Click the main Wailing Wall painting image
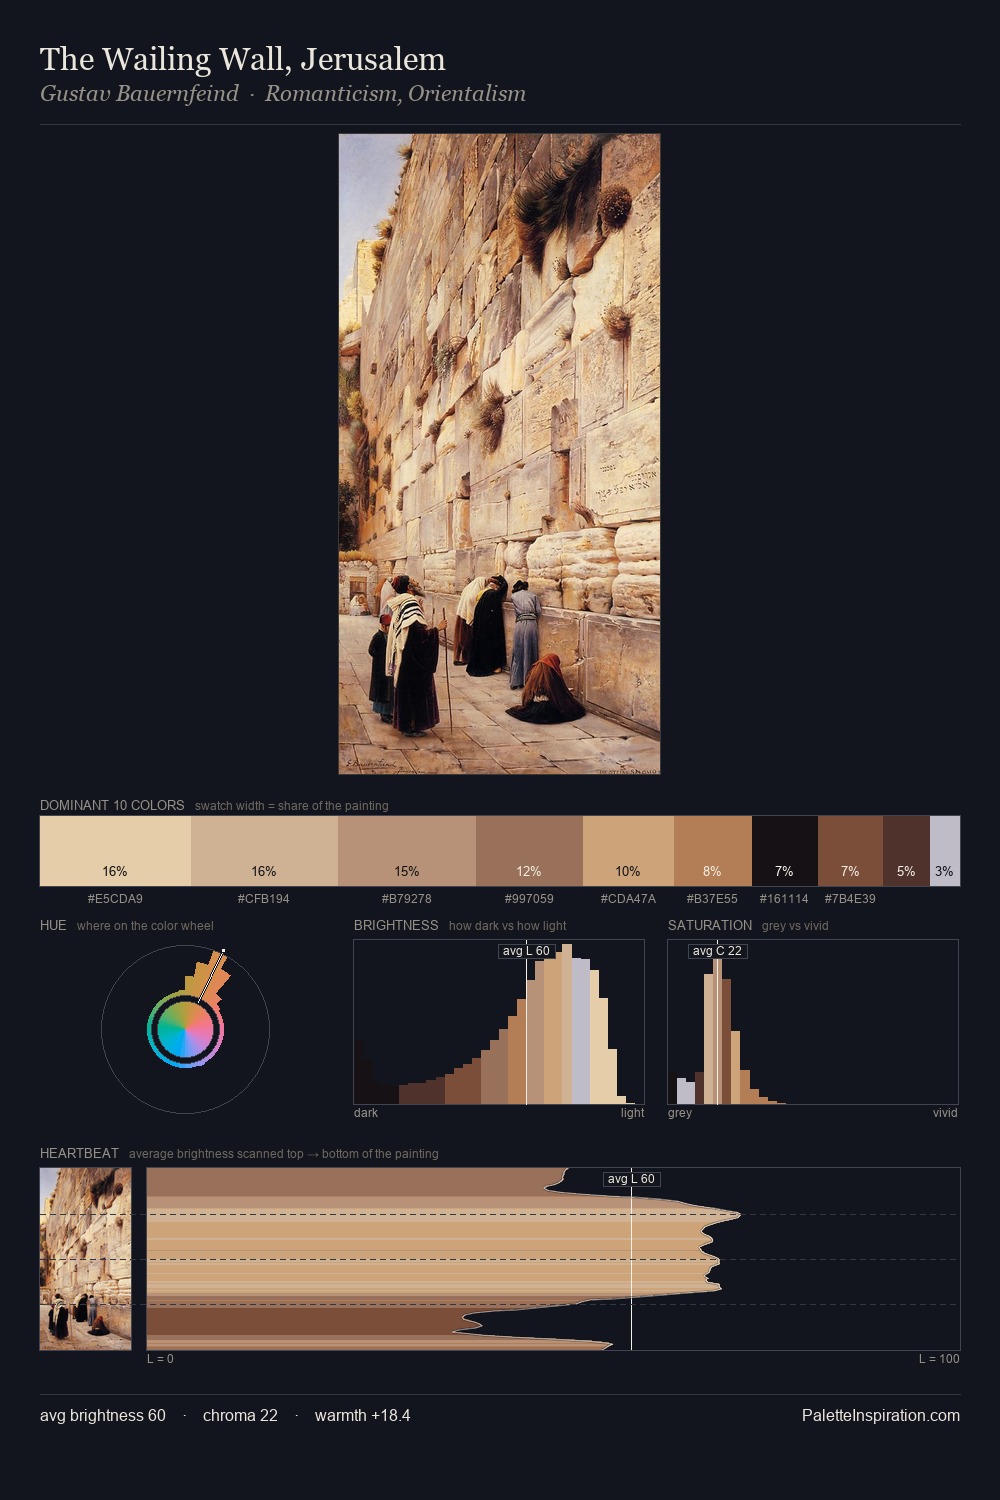Screen dimensions: 1000x1500 [499, 454]
